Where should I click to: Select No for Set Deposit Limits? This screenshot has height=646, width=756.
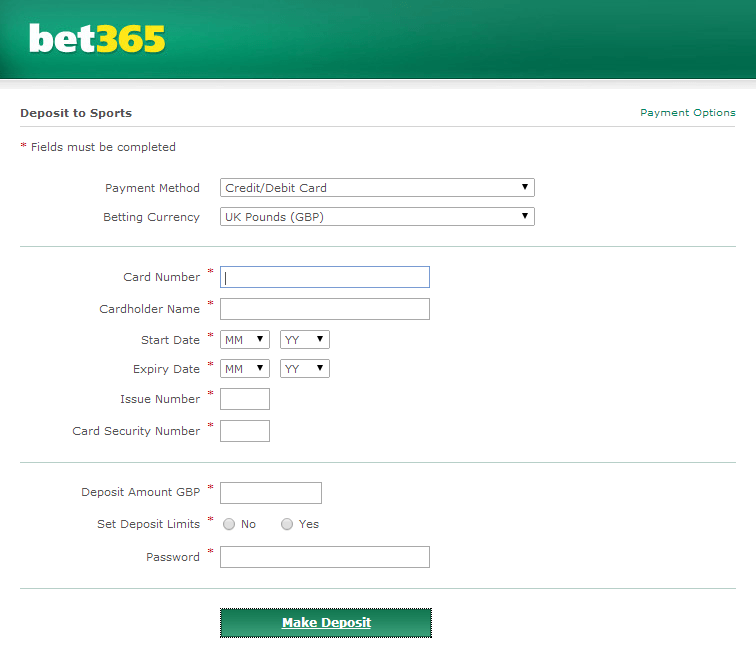tap(229, 524)
